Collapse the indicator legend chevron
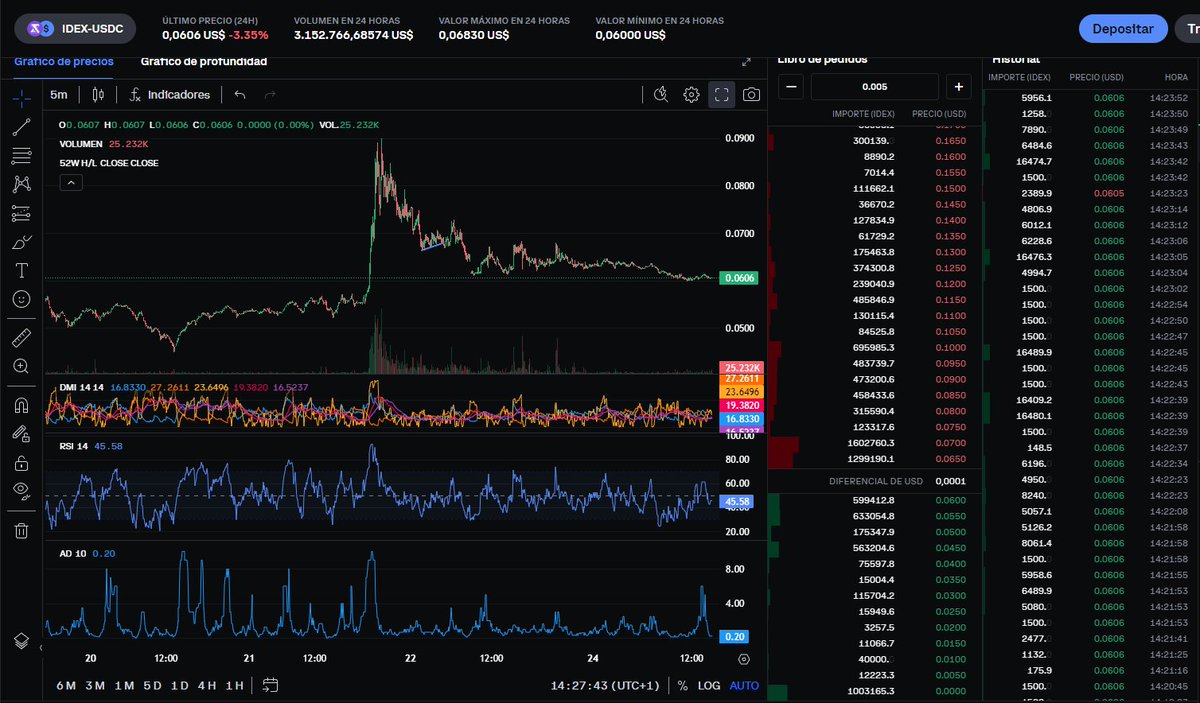 (x=71, y=182)
